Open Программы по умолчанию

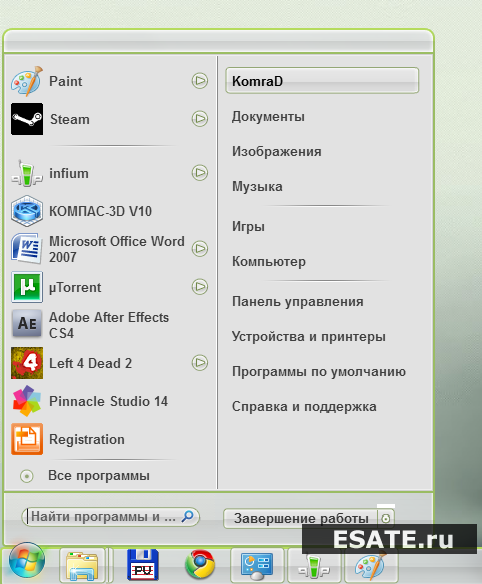pyautogui.click(x=318, y=372)
